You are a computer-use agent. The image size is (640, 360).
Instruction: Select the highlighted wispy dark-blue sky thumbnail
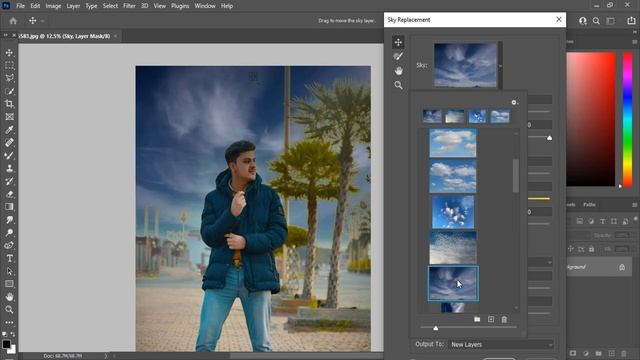453,283
